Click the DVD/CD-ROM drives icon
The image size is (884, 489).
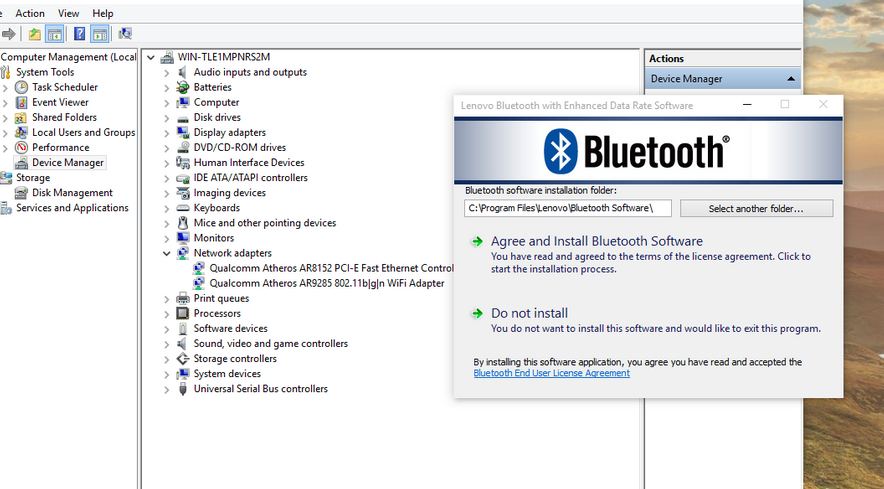click(183, 148)
